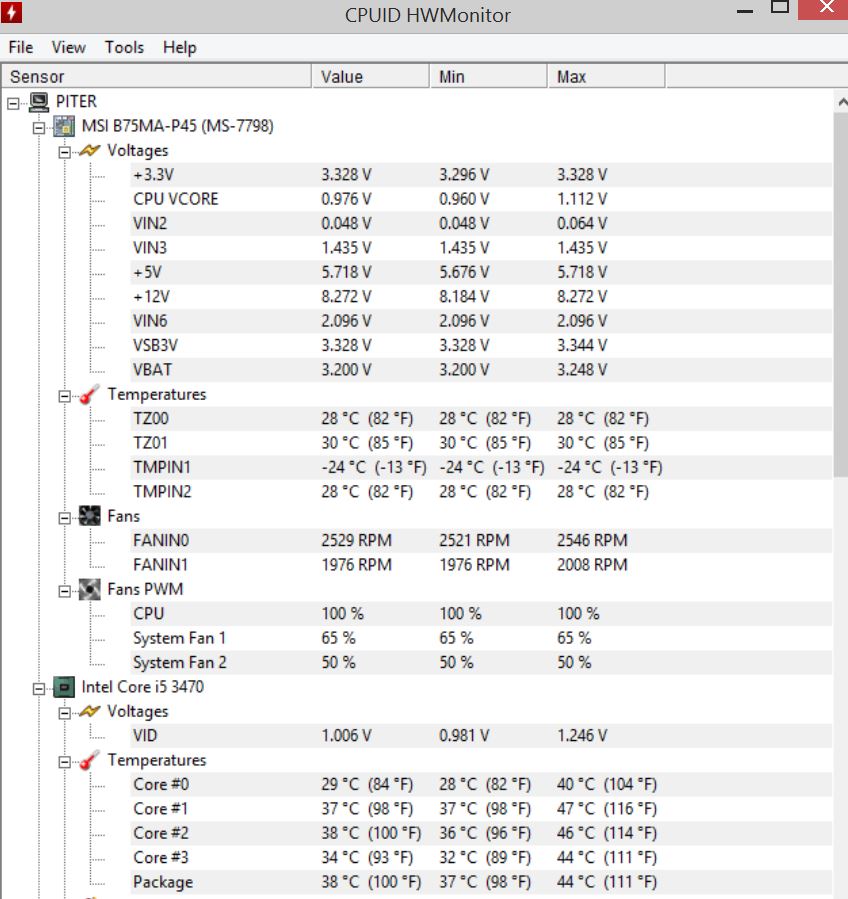Select the FANIN1 fan row

(480, 565)
